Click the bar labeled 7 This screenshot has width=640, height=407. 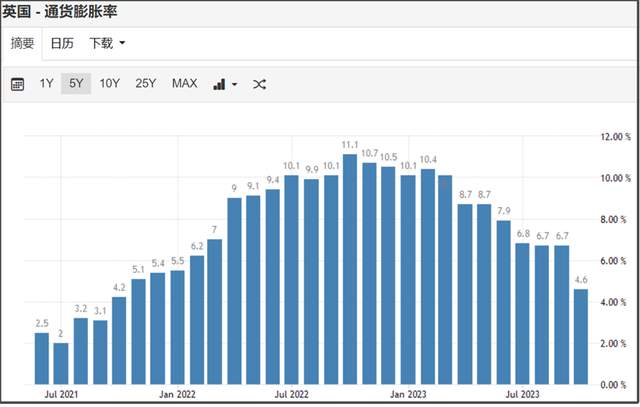[x=214, y=312]
